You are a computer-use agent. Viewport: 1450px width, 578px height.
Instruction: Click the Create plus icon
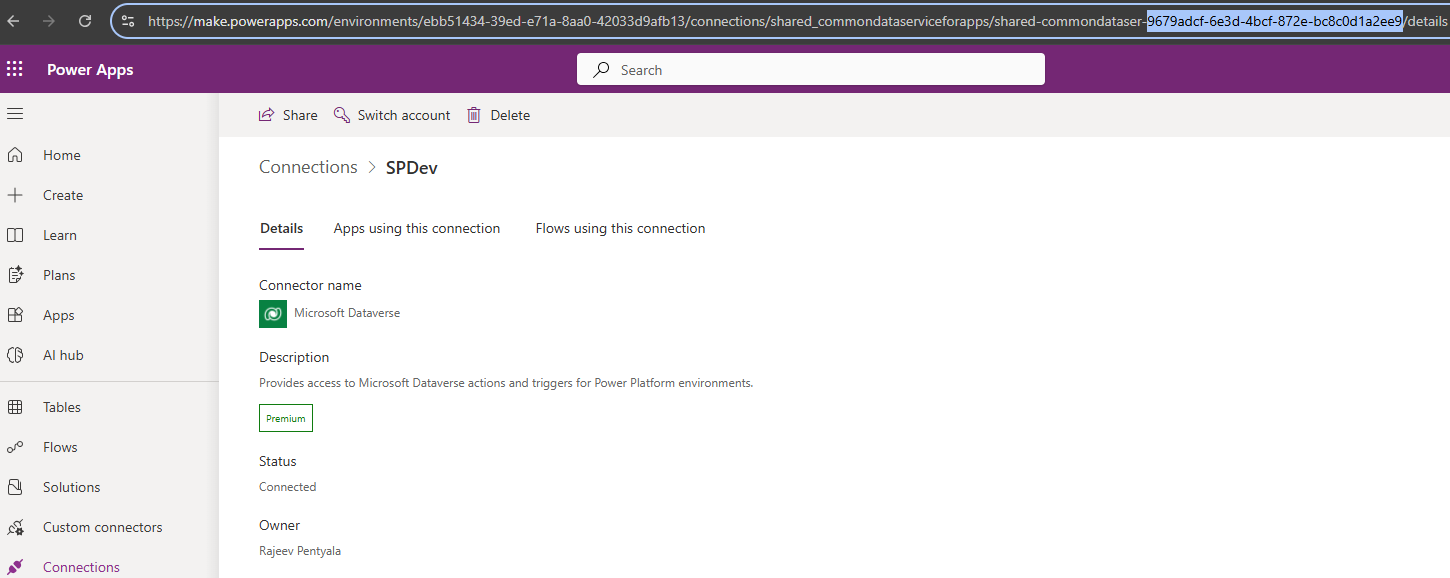tap(15, 195)
